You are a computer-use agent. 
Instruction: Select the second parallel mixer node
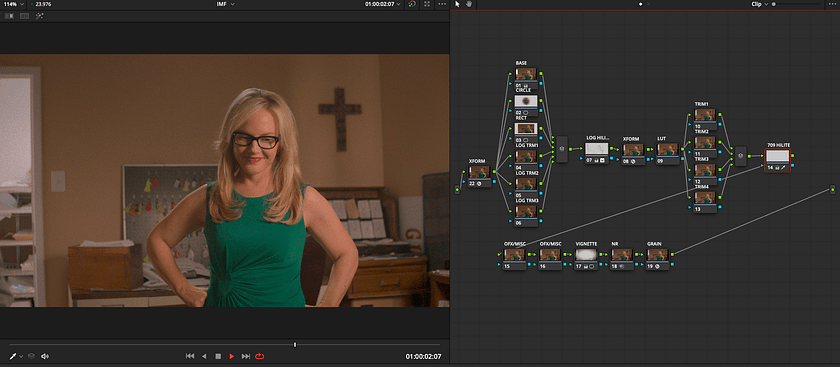tap(740, 156)
